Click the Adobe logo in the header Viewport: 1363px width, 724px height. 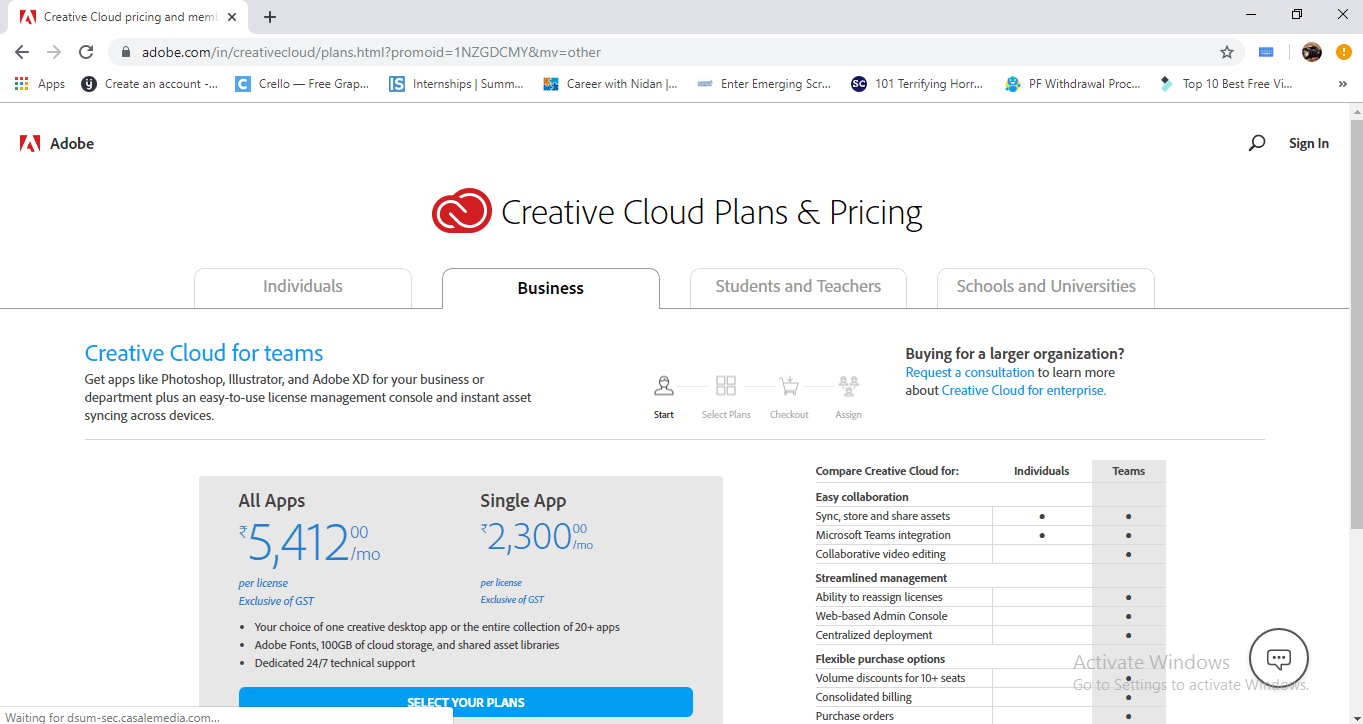(57, 144)
